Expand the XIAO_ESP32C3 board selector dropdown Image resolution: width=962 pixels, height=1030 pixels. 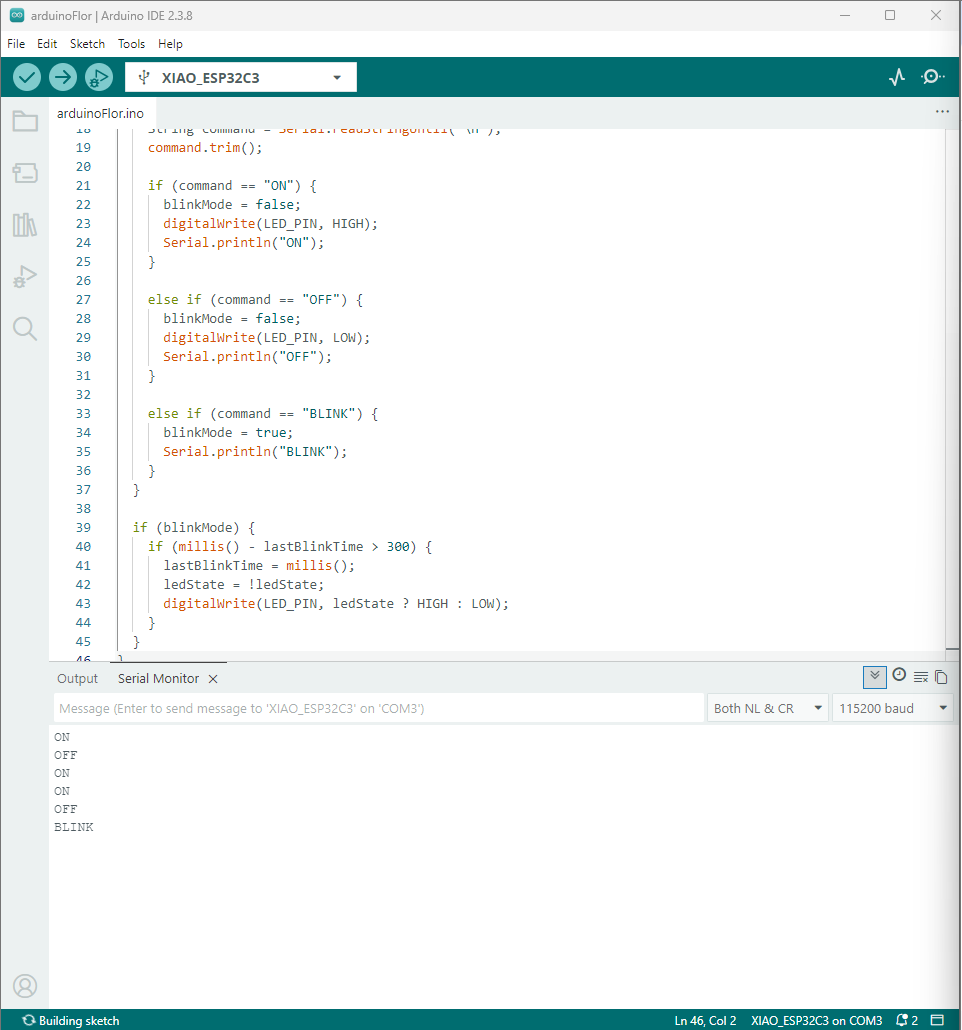tap(337, 78)
